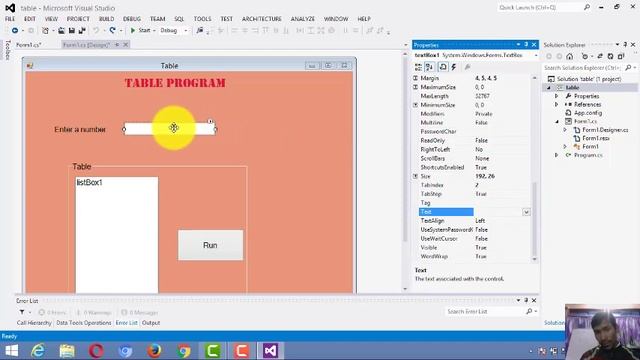The image size is (640, 360).
Task: Expand the Properties node in Solution Explorer
Action: tap(557, 96)
